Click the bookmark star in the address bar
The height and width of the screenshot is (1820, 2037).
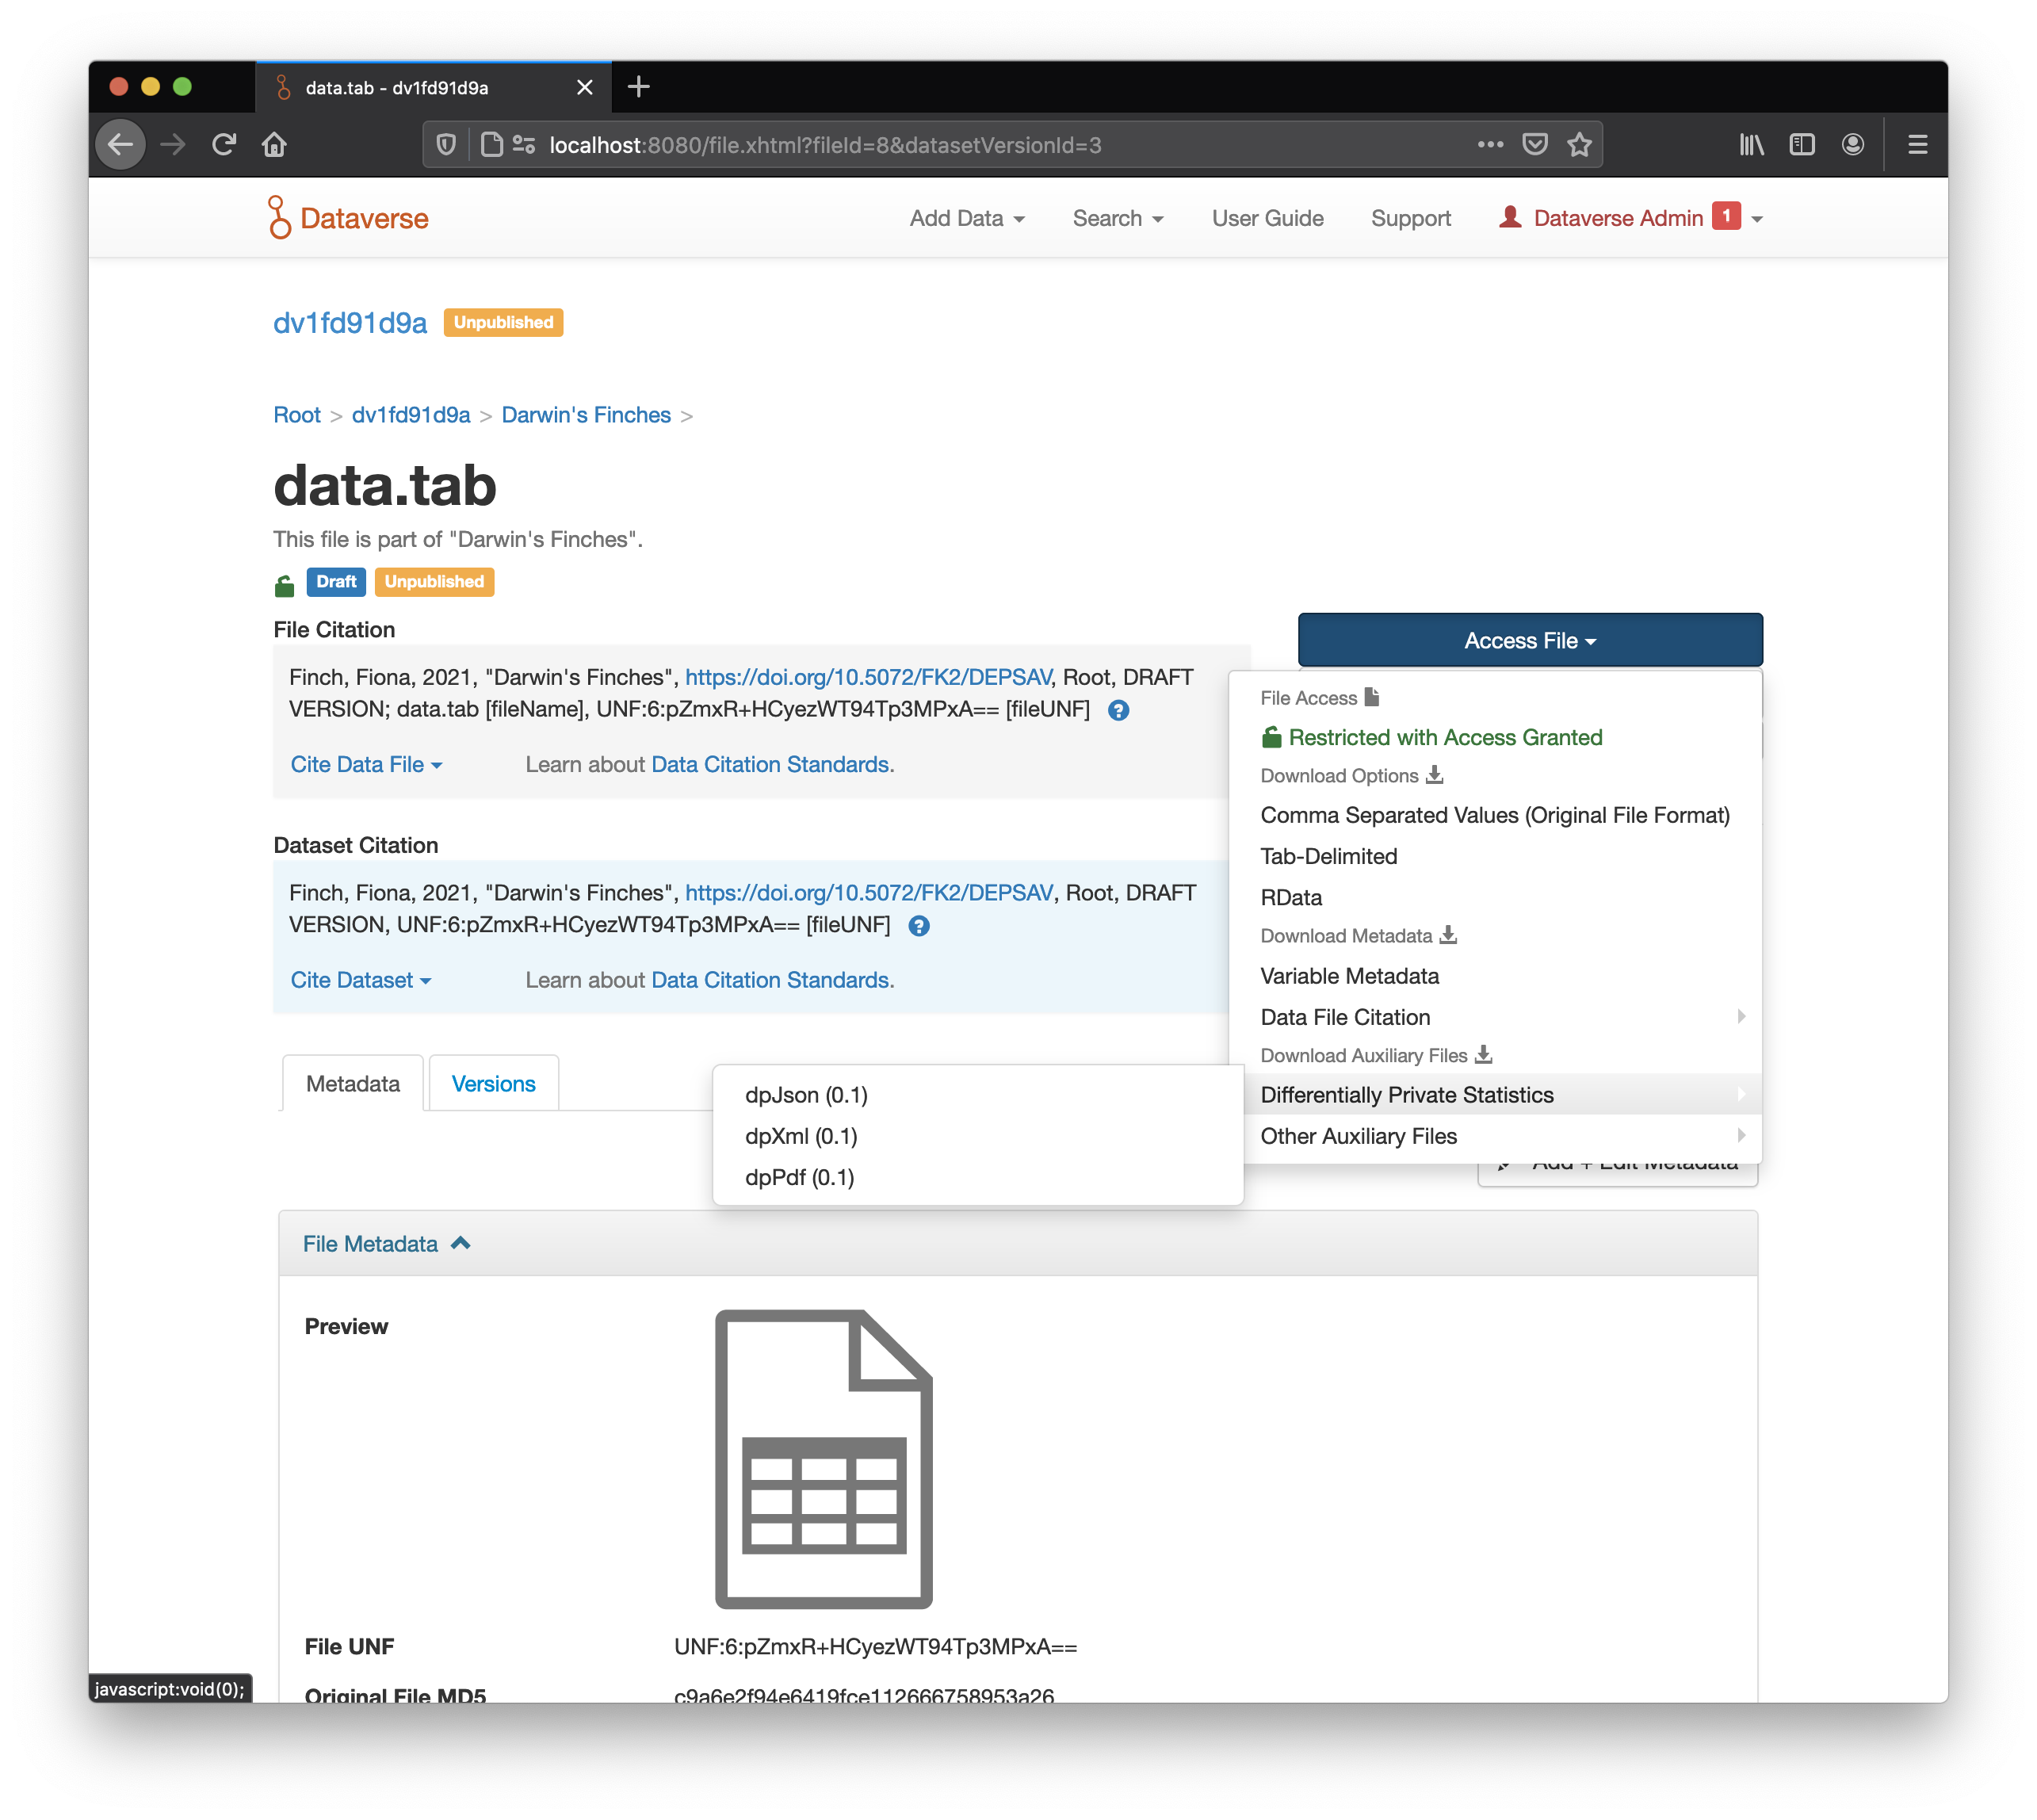[1579, 144]
